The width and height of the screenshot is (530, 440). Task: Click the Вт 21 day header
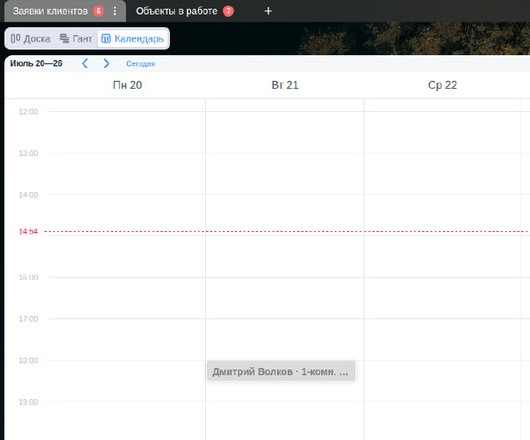pyautogui.click(x=285, y=85)
